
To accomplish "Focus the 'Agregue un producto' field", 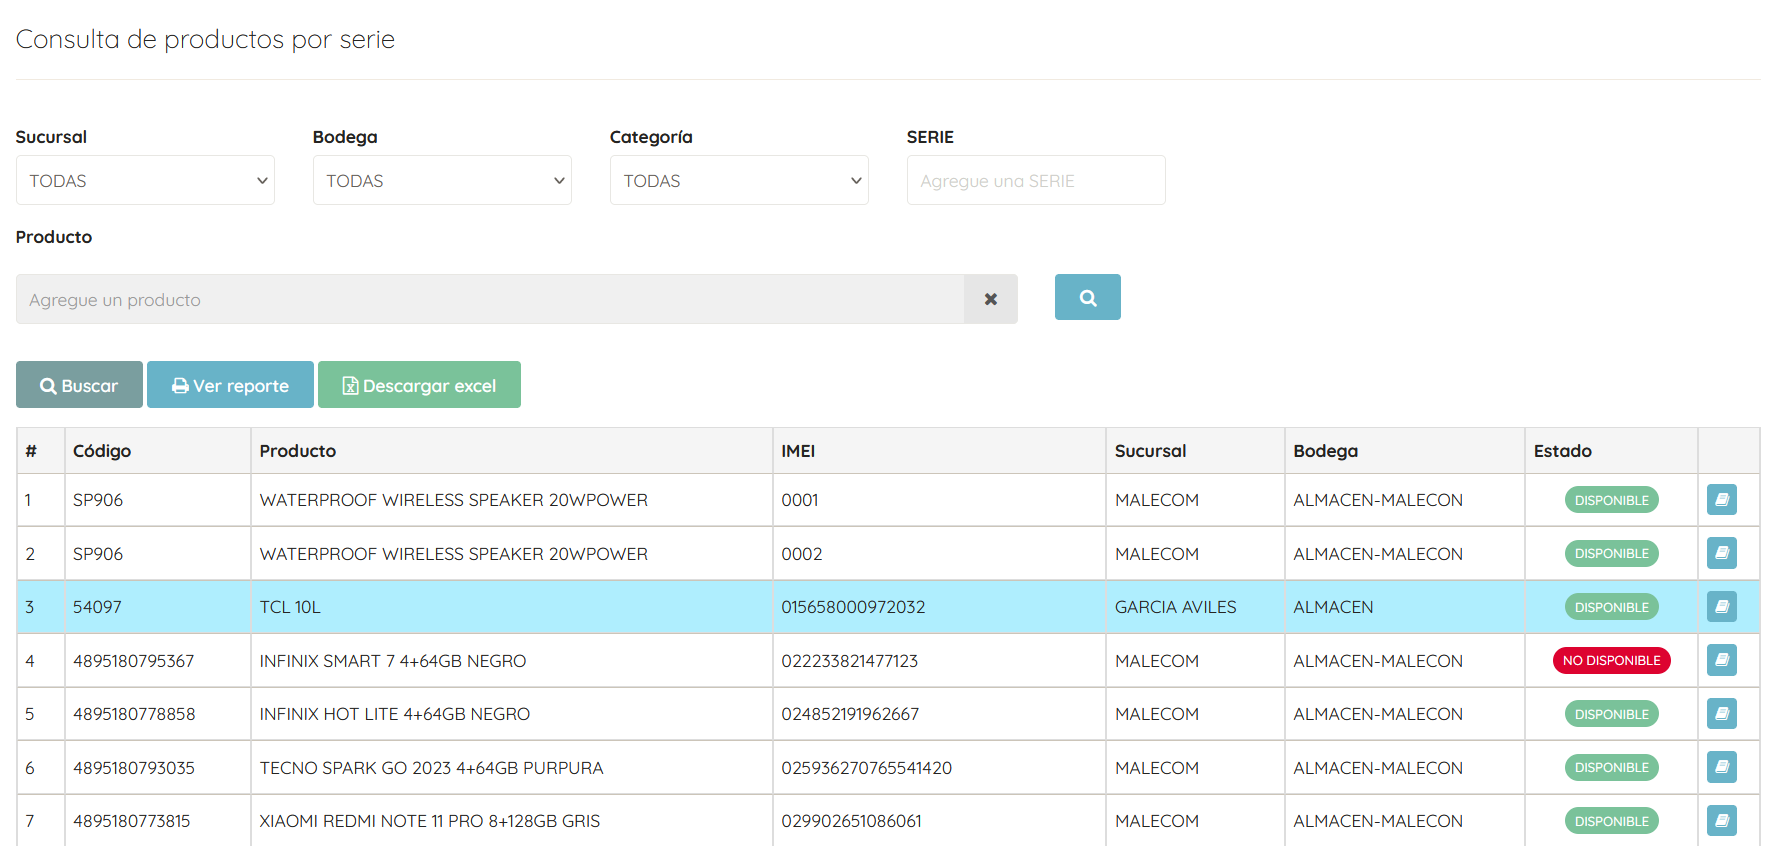I will 490,299.
